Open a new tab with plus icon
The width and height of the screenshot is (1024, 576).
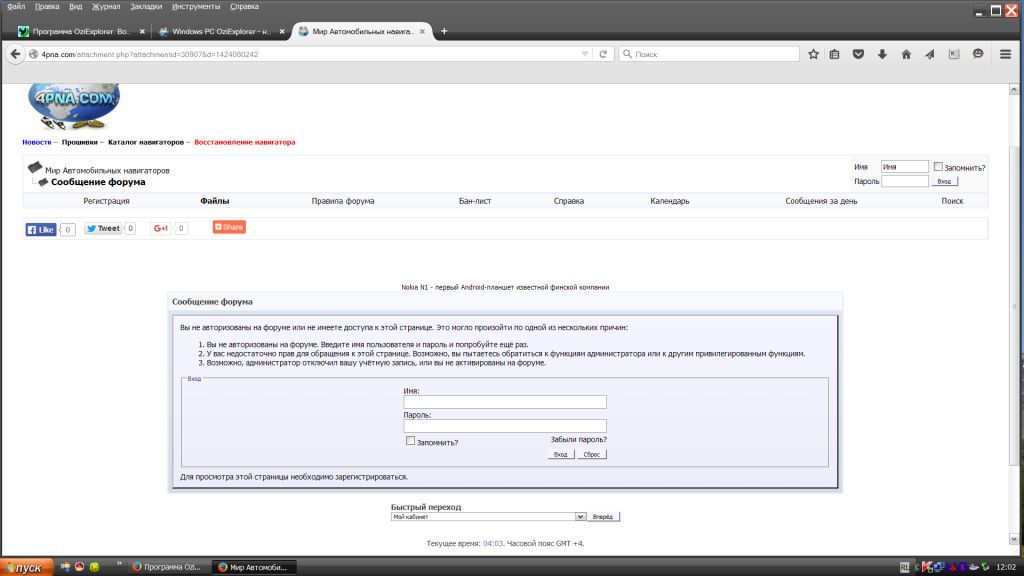pyautogui.click(x=444, y=31)
